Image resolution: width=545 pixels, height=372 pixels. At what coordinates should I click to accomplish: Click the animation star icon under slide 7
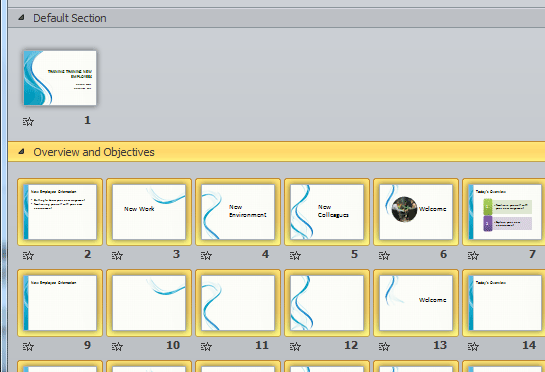pos(473,256)
